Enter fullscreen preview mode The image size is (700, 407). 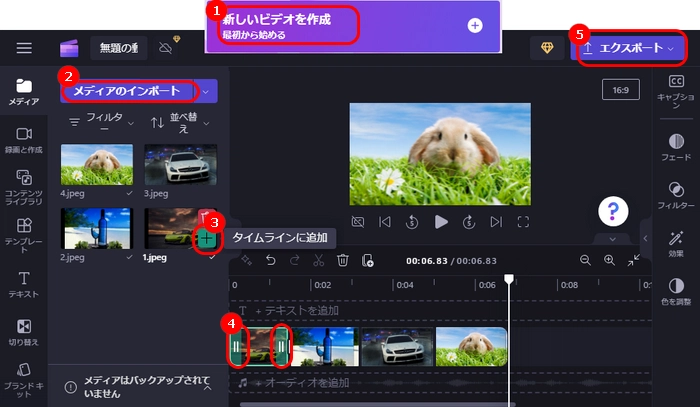click(x=523, y=222)
